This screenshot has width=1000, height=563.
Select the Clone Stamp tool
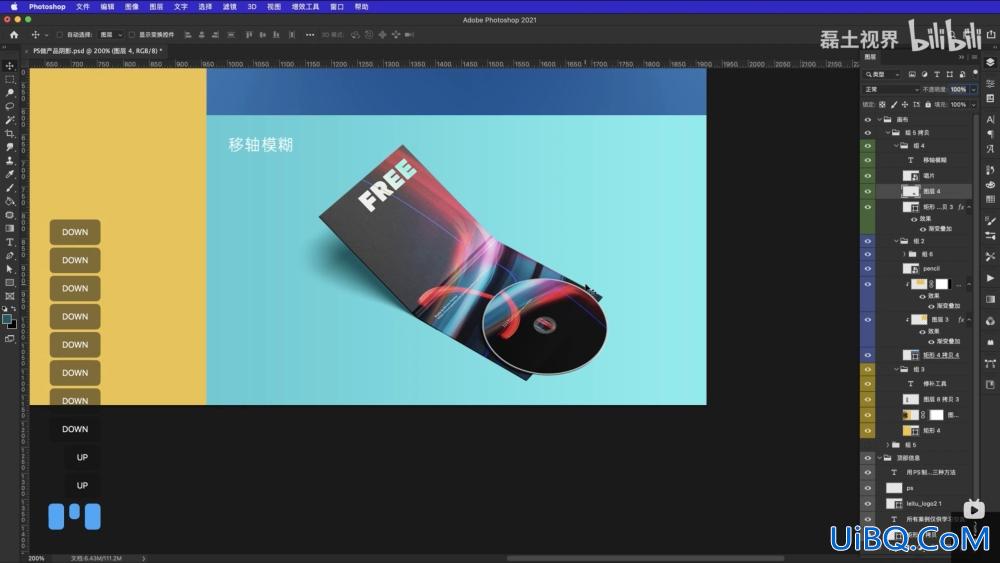coord(10,161)
